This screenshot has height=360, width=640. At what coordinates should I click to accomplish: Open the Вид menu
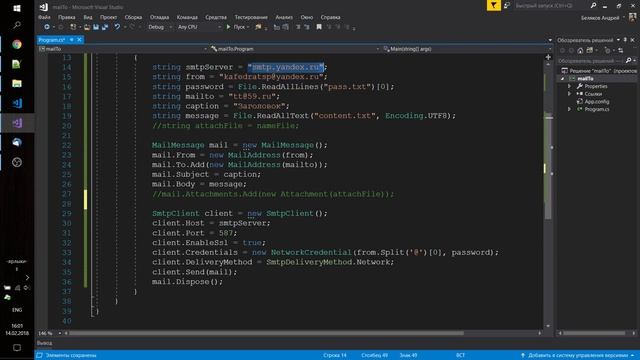pyautogui.click(x=88, y=17)
